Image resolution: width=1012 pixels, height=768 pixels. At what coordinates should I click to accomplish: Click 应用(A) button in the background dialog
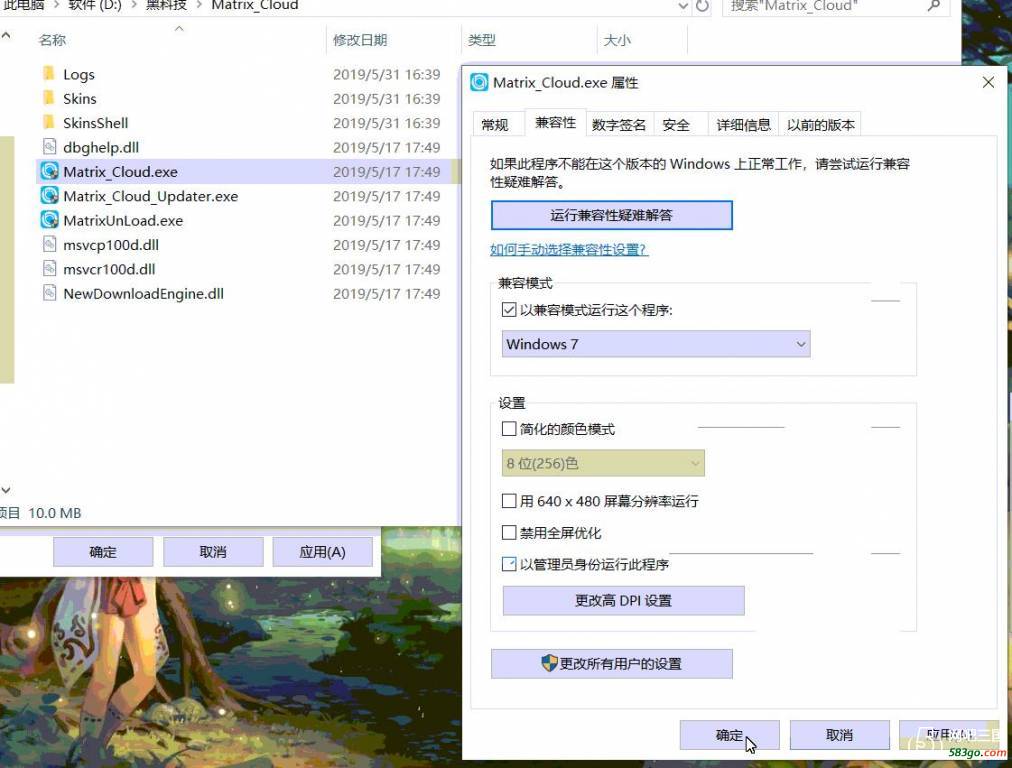pos(322,552)
